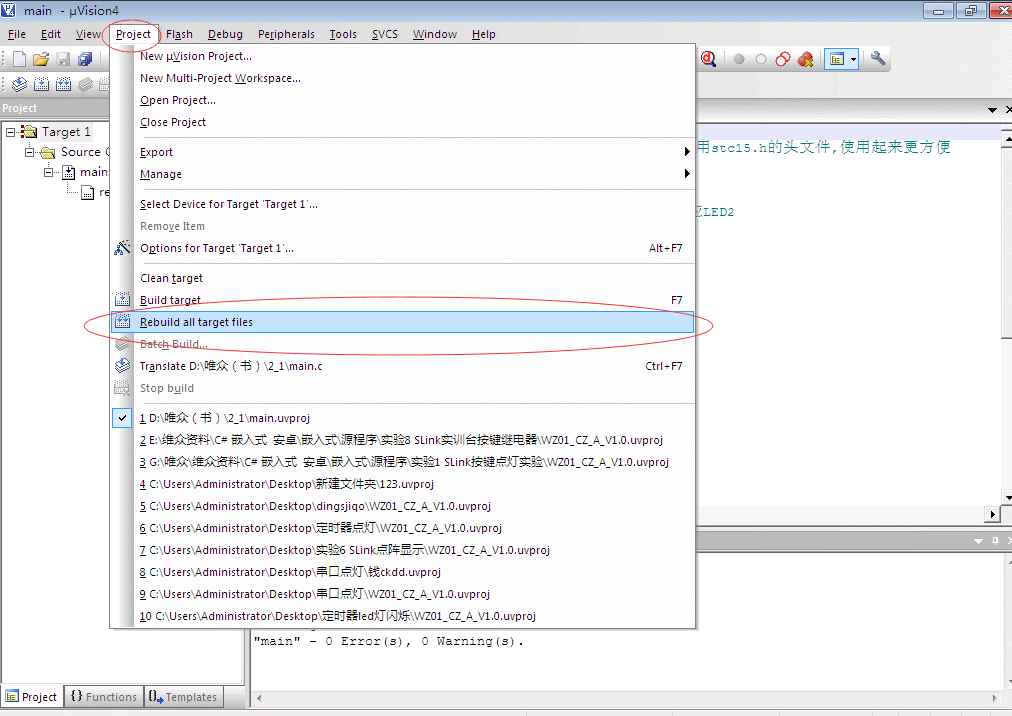1012x716 pixels.
Task: Click the editor scroll-right arrow
Action: (x=993, y=515)
